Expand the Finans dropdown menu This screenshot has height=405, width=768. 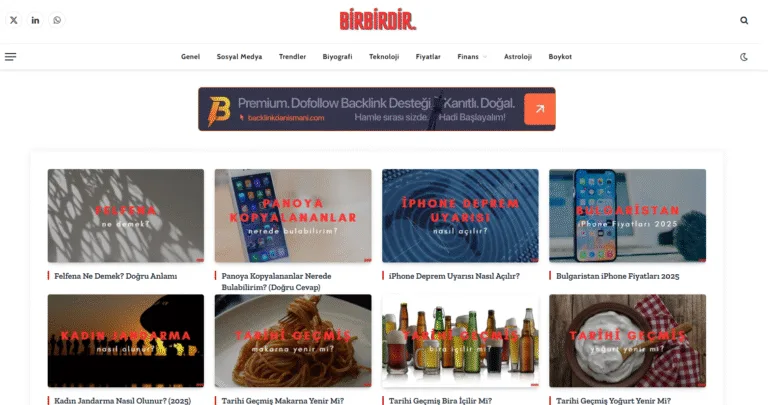coord(472,57)
